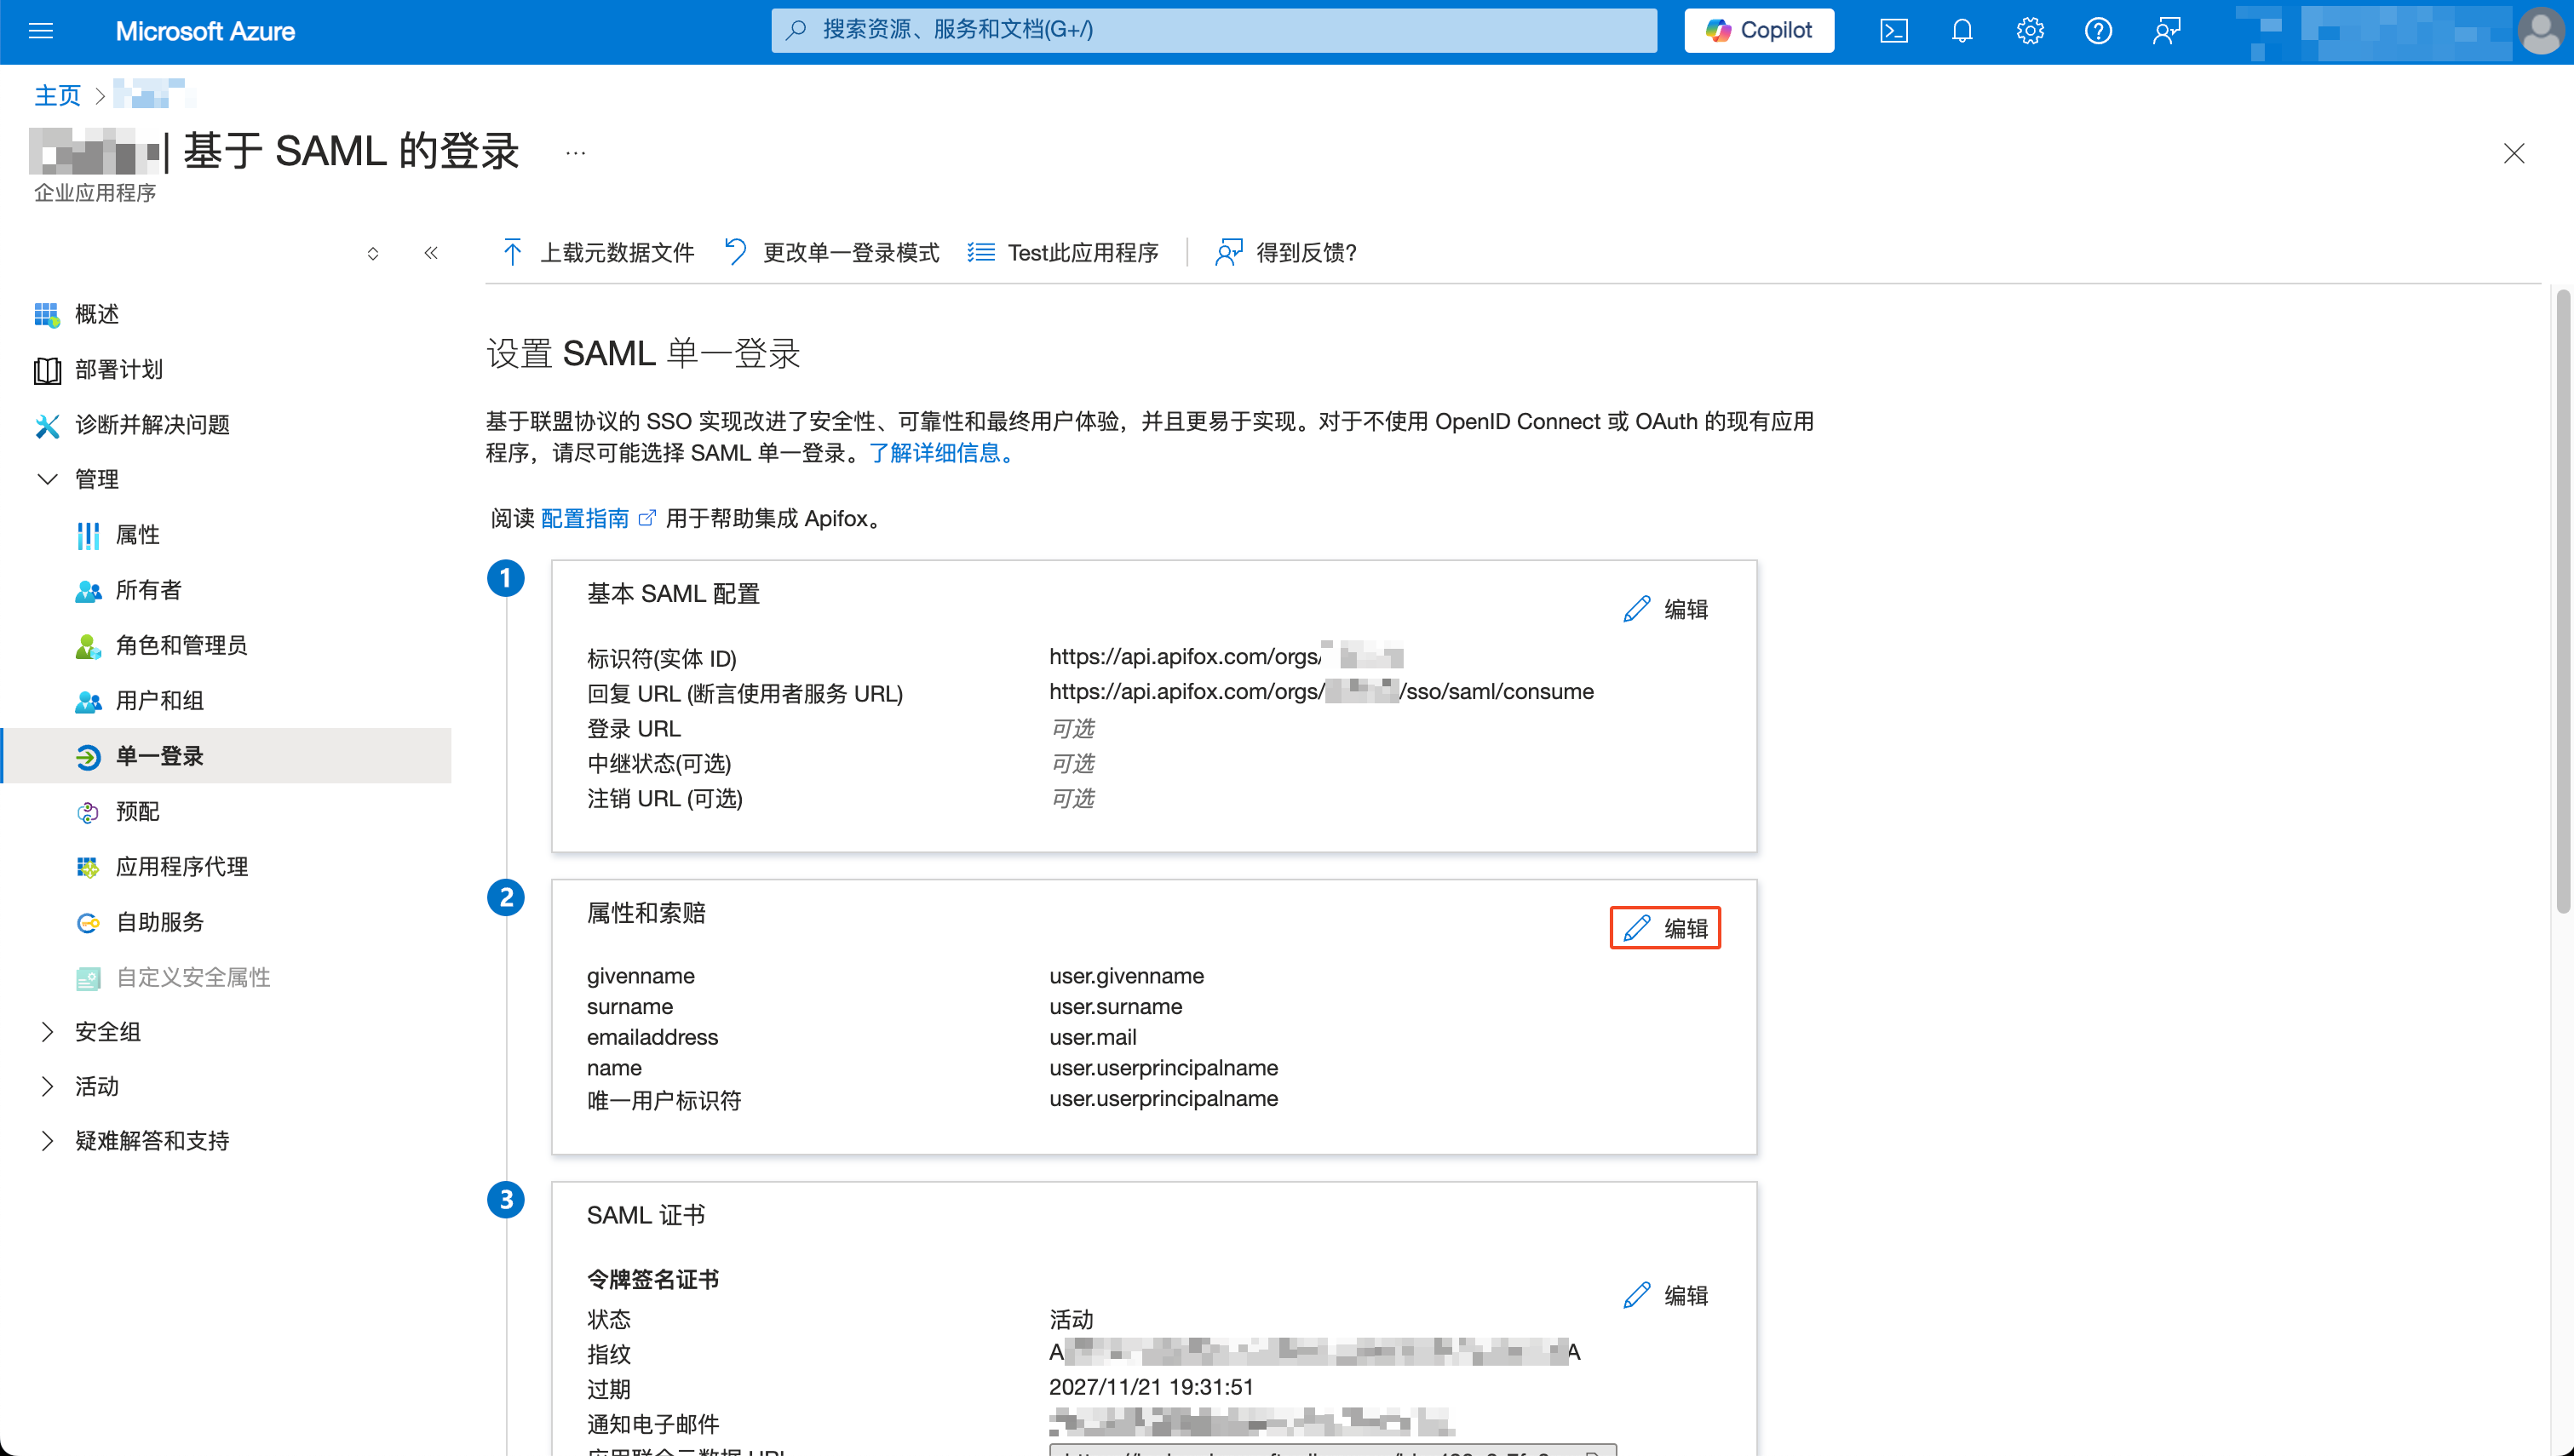The height and width of the screenshot is (1456, 2574).
Task: Edit the SAML 证书 token signing certificate
Action: (1666, 1294)
